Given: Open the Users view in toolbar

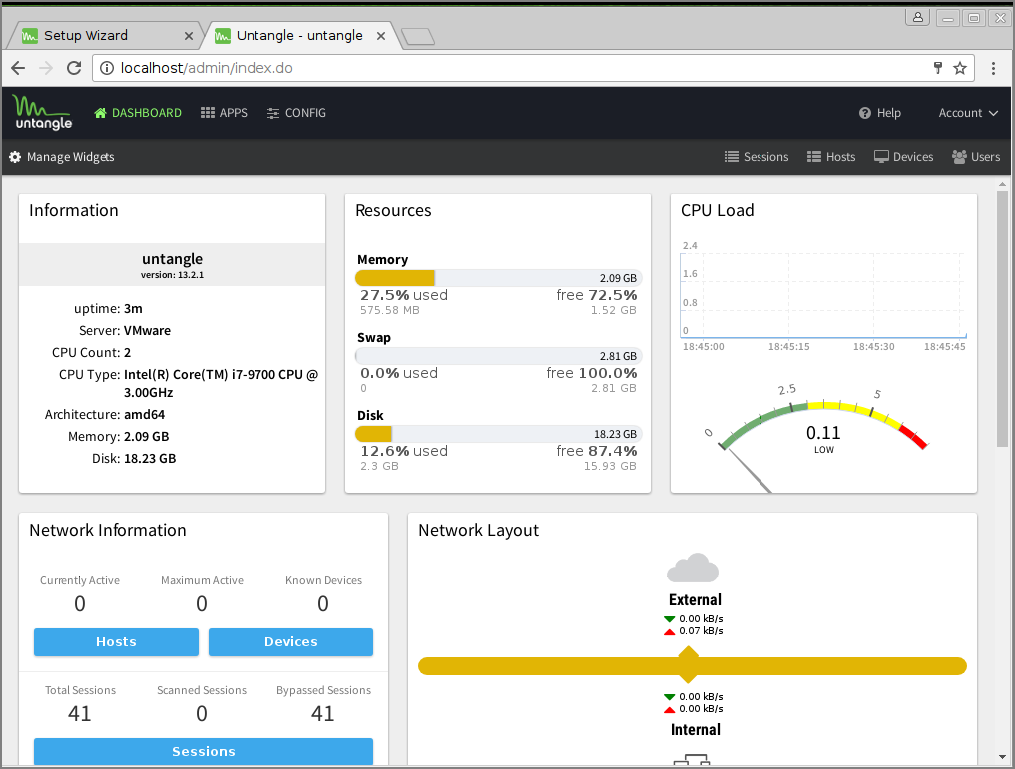Looking at the screenshot, I should 976,157.
